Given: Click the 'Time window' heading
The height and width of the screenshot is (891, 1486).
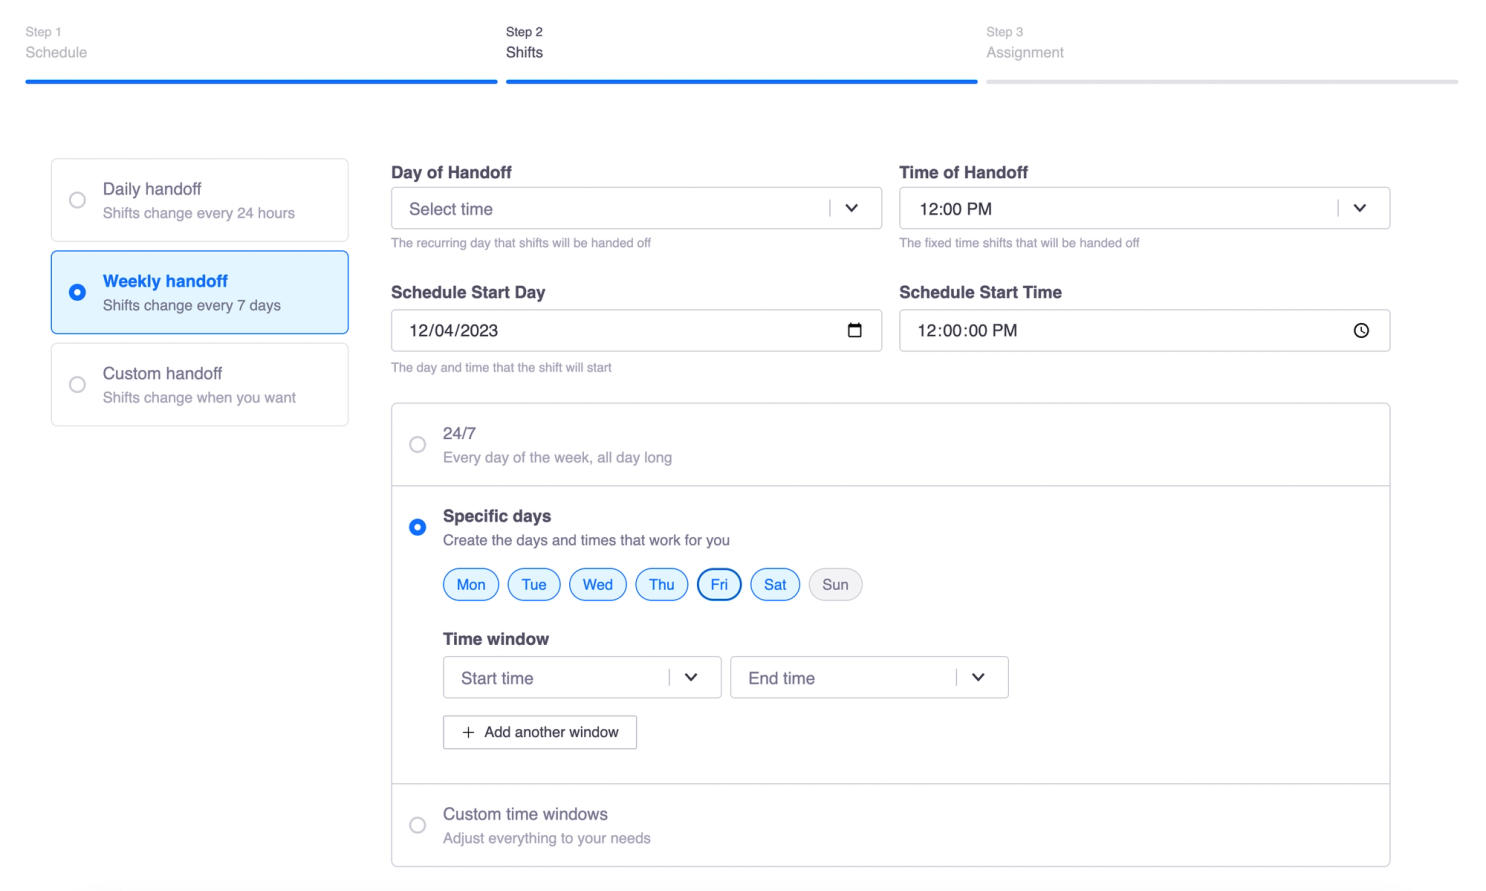Looking at the screenshot, I should (496, 639).
